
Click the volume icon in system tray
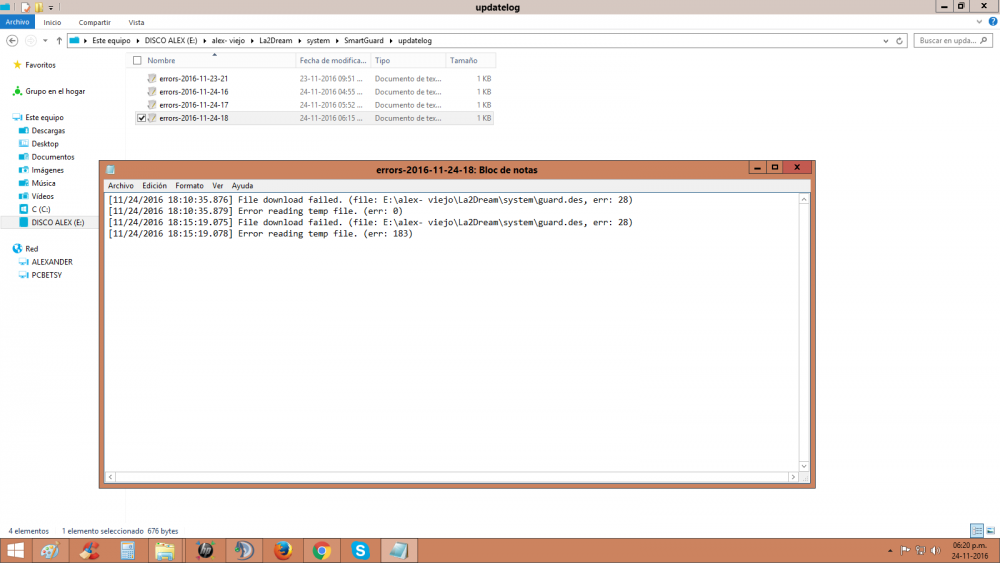point(934,550)
